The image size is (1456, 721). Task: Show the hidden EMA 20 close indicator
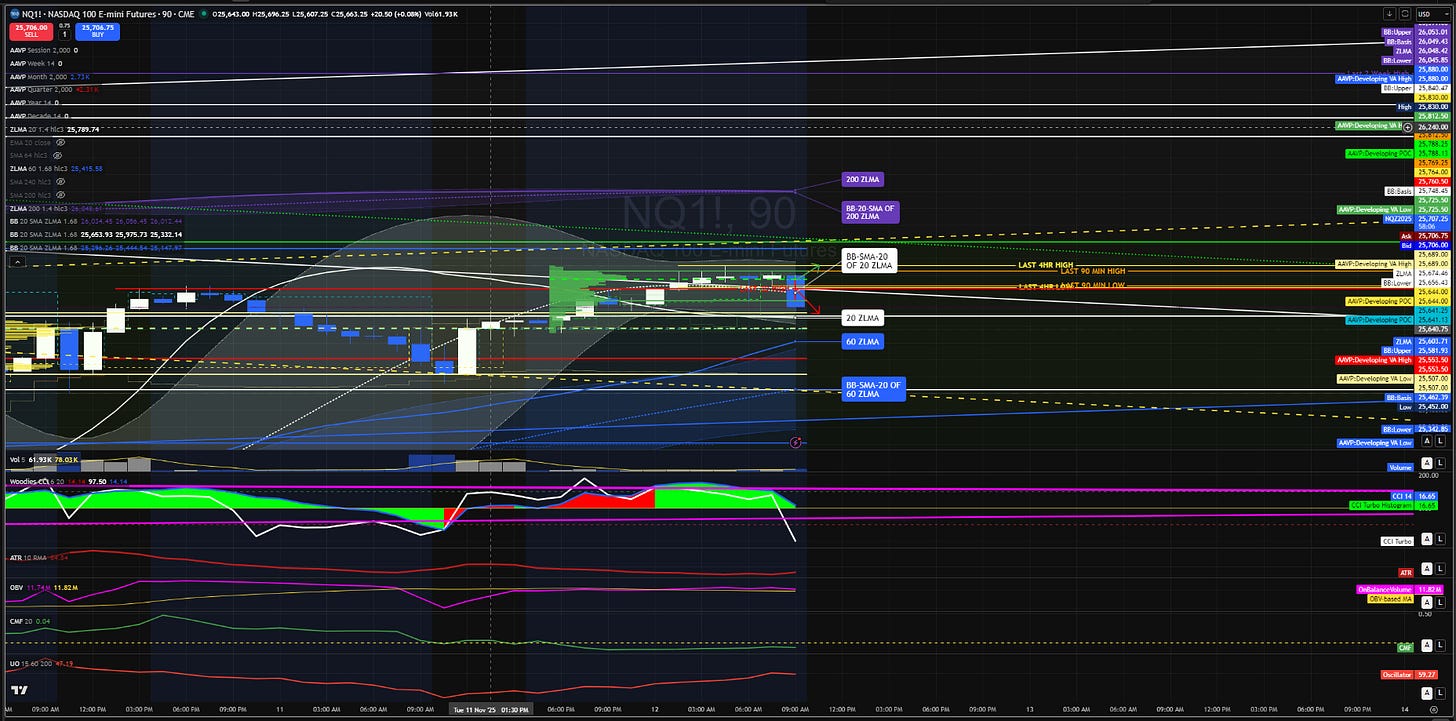(60, 143)
